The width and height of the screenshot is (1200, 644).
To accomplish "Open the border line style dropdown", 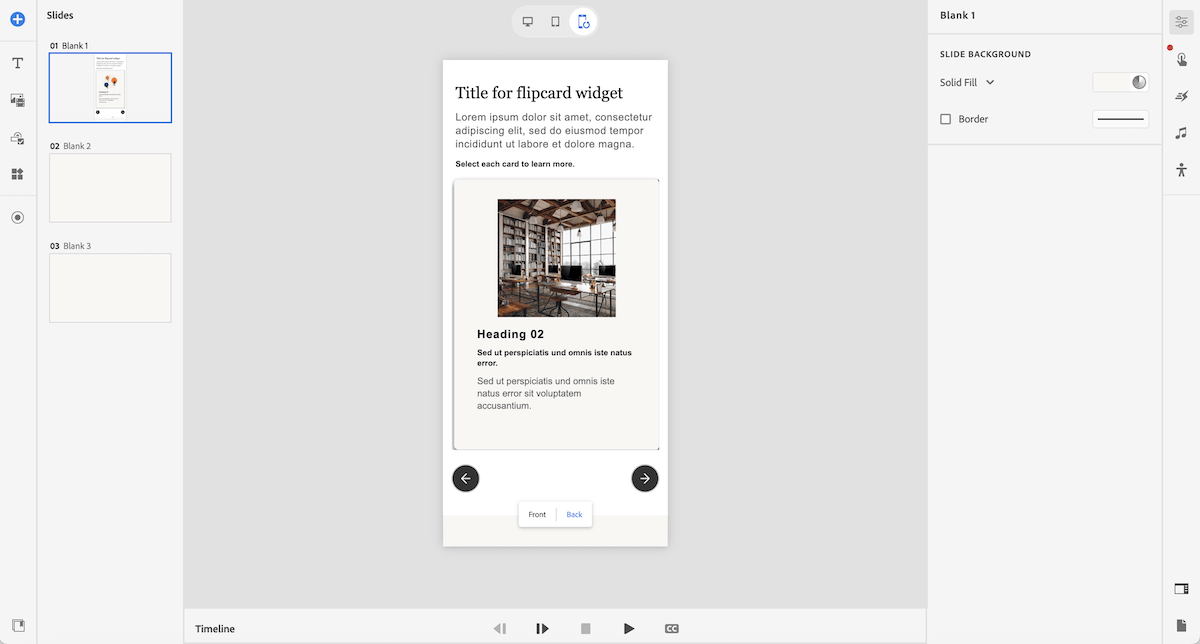I will click(1120, 119).
